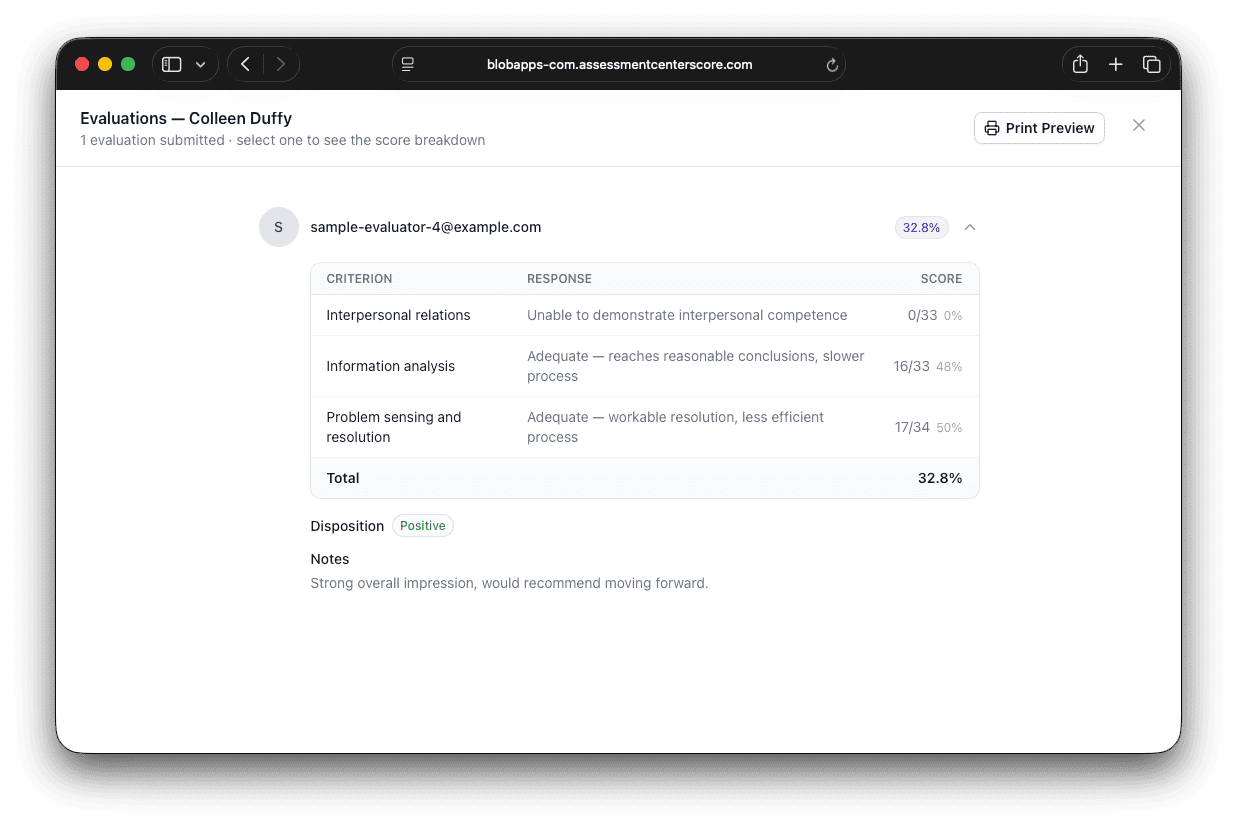Close the evaluations panel with the X icon

click(1139, 125)
